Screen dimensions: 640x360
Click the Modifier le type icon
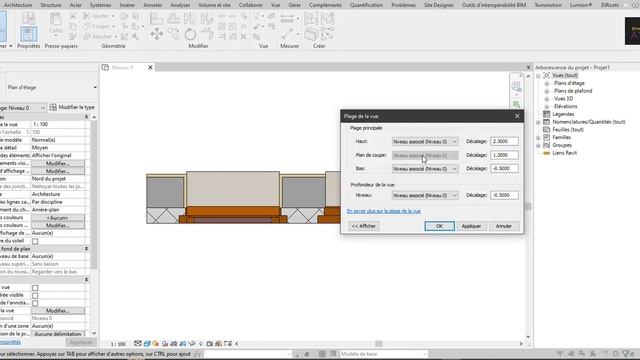coord(53,107)
